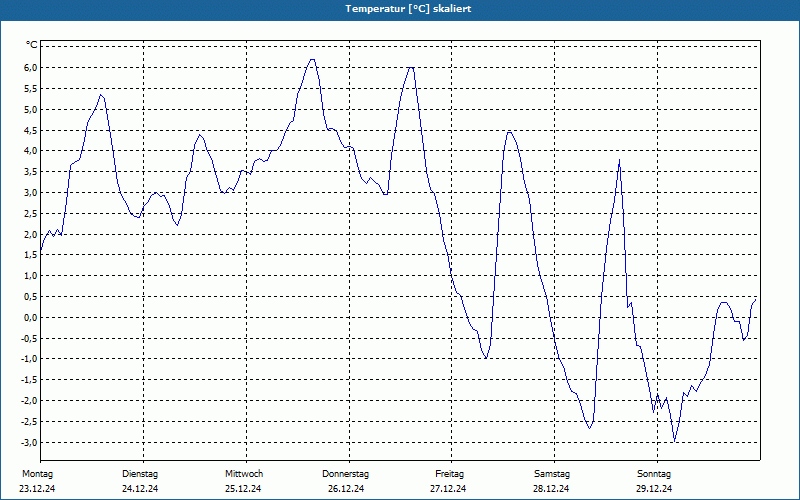Click the '0,5' y-axis value
800x500 pixels.
[x=31, y=297]
